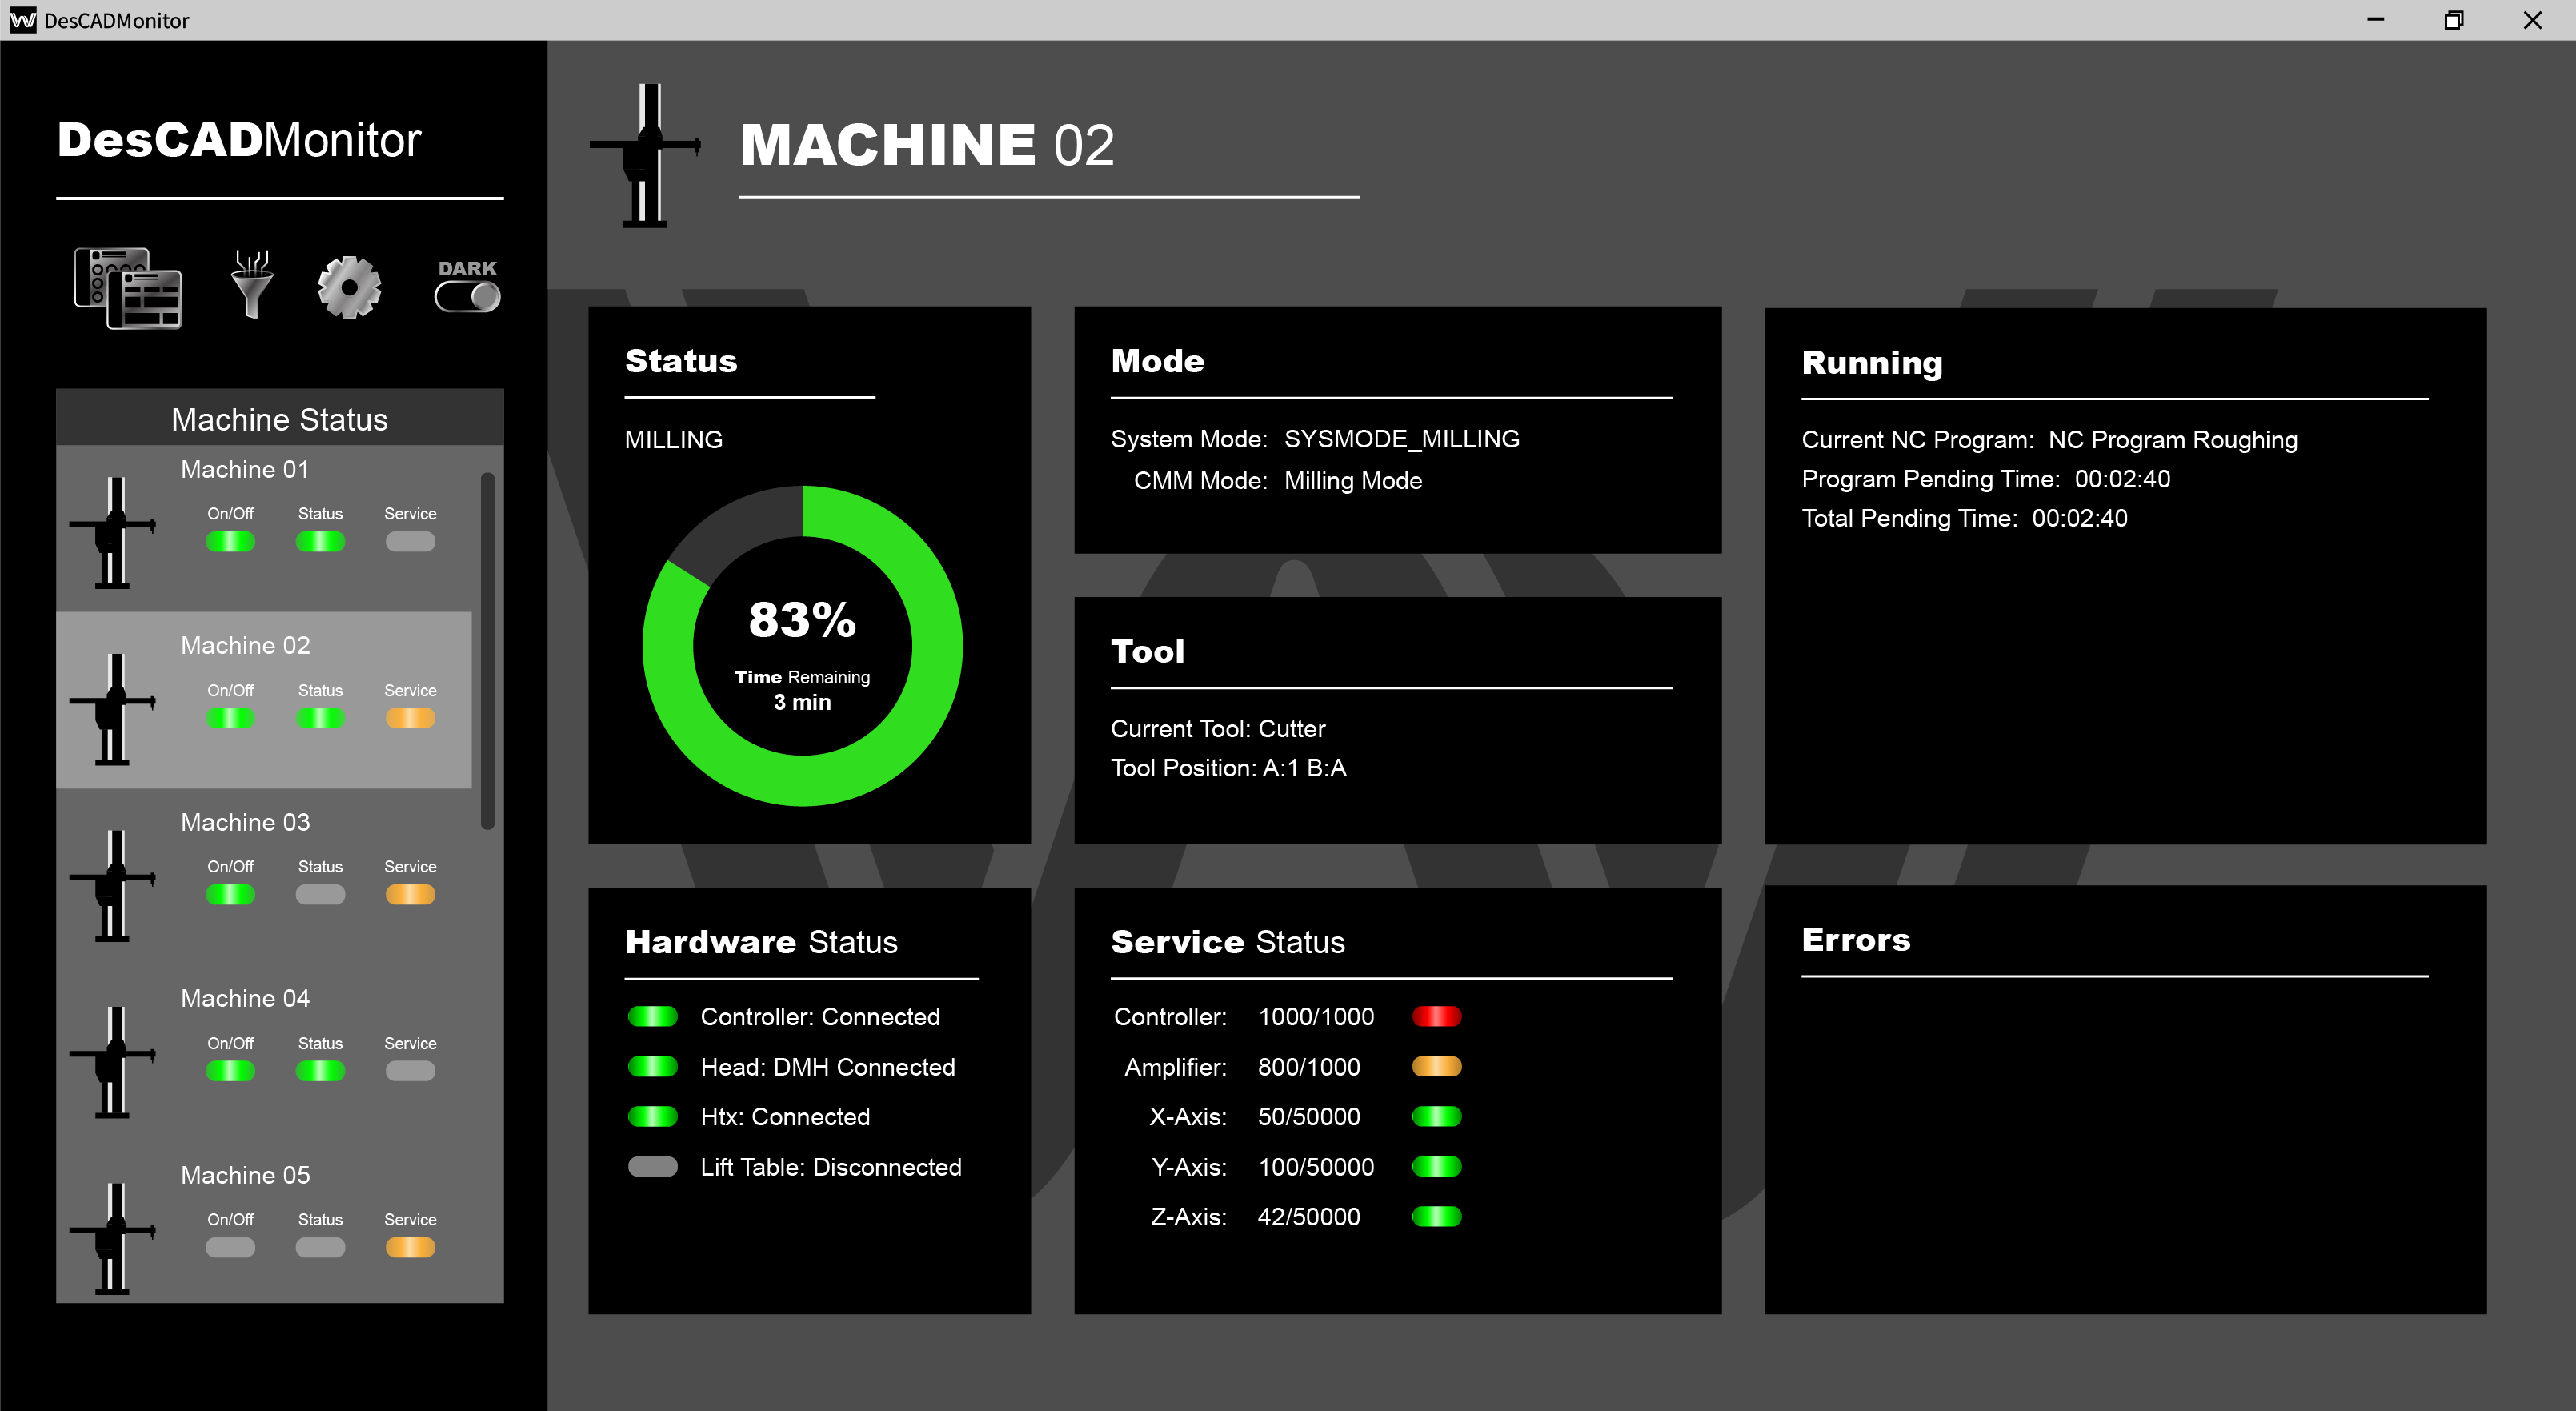Click the filter/funnel icon in toolbar
This screenshot has width=2576, height=1411.
pyautogui.click(x=250, y=285)
